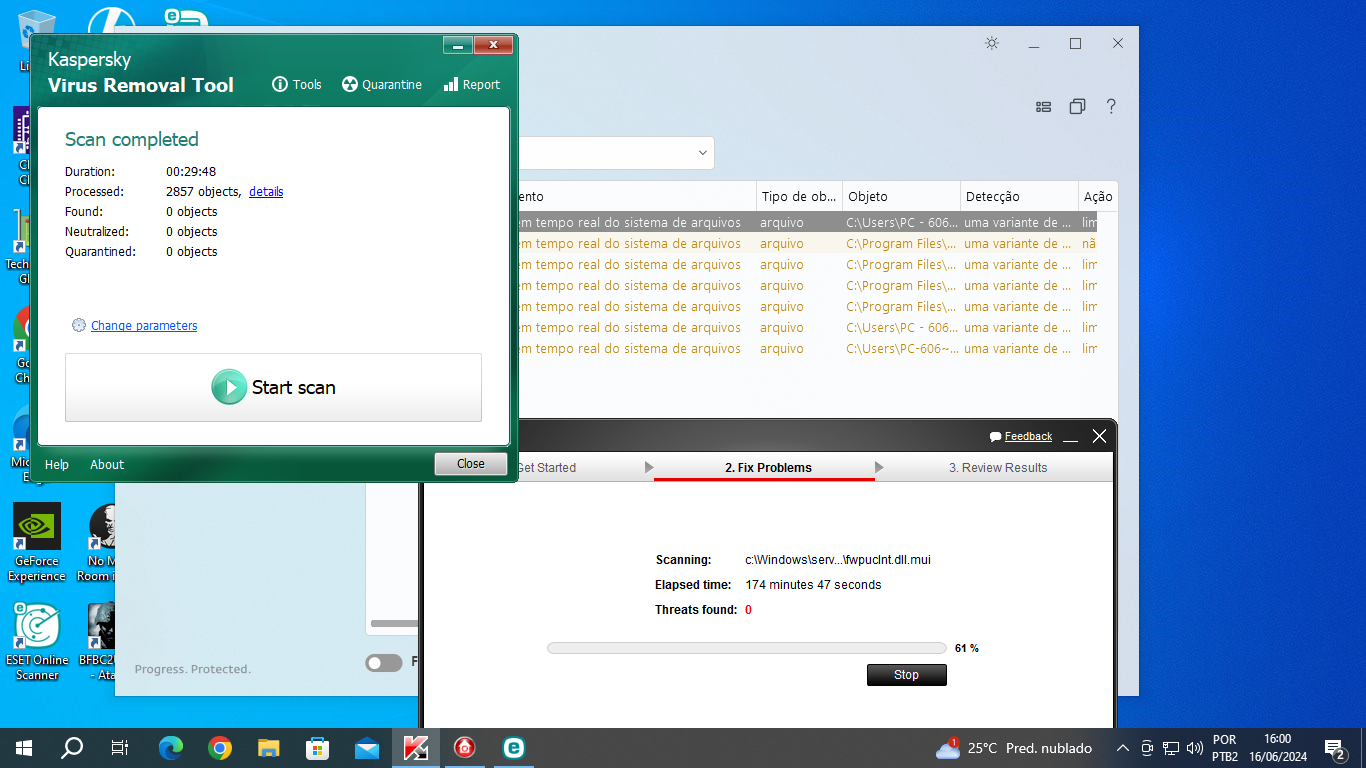Image resolution: width=1366 pixels, height=768 pixels.
Task: Open clock showing 16:00 16/06/2024
Action: 1277,748
